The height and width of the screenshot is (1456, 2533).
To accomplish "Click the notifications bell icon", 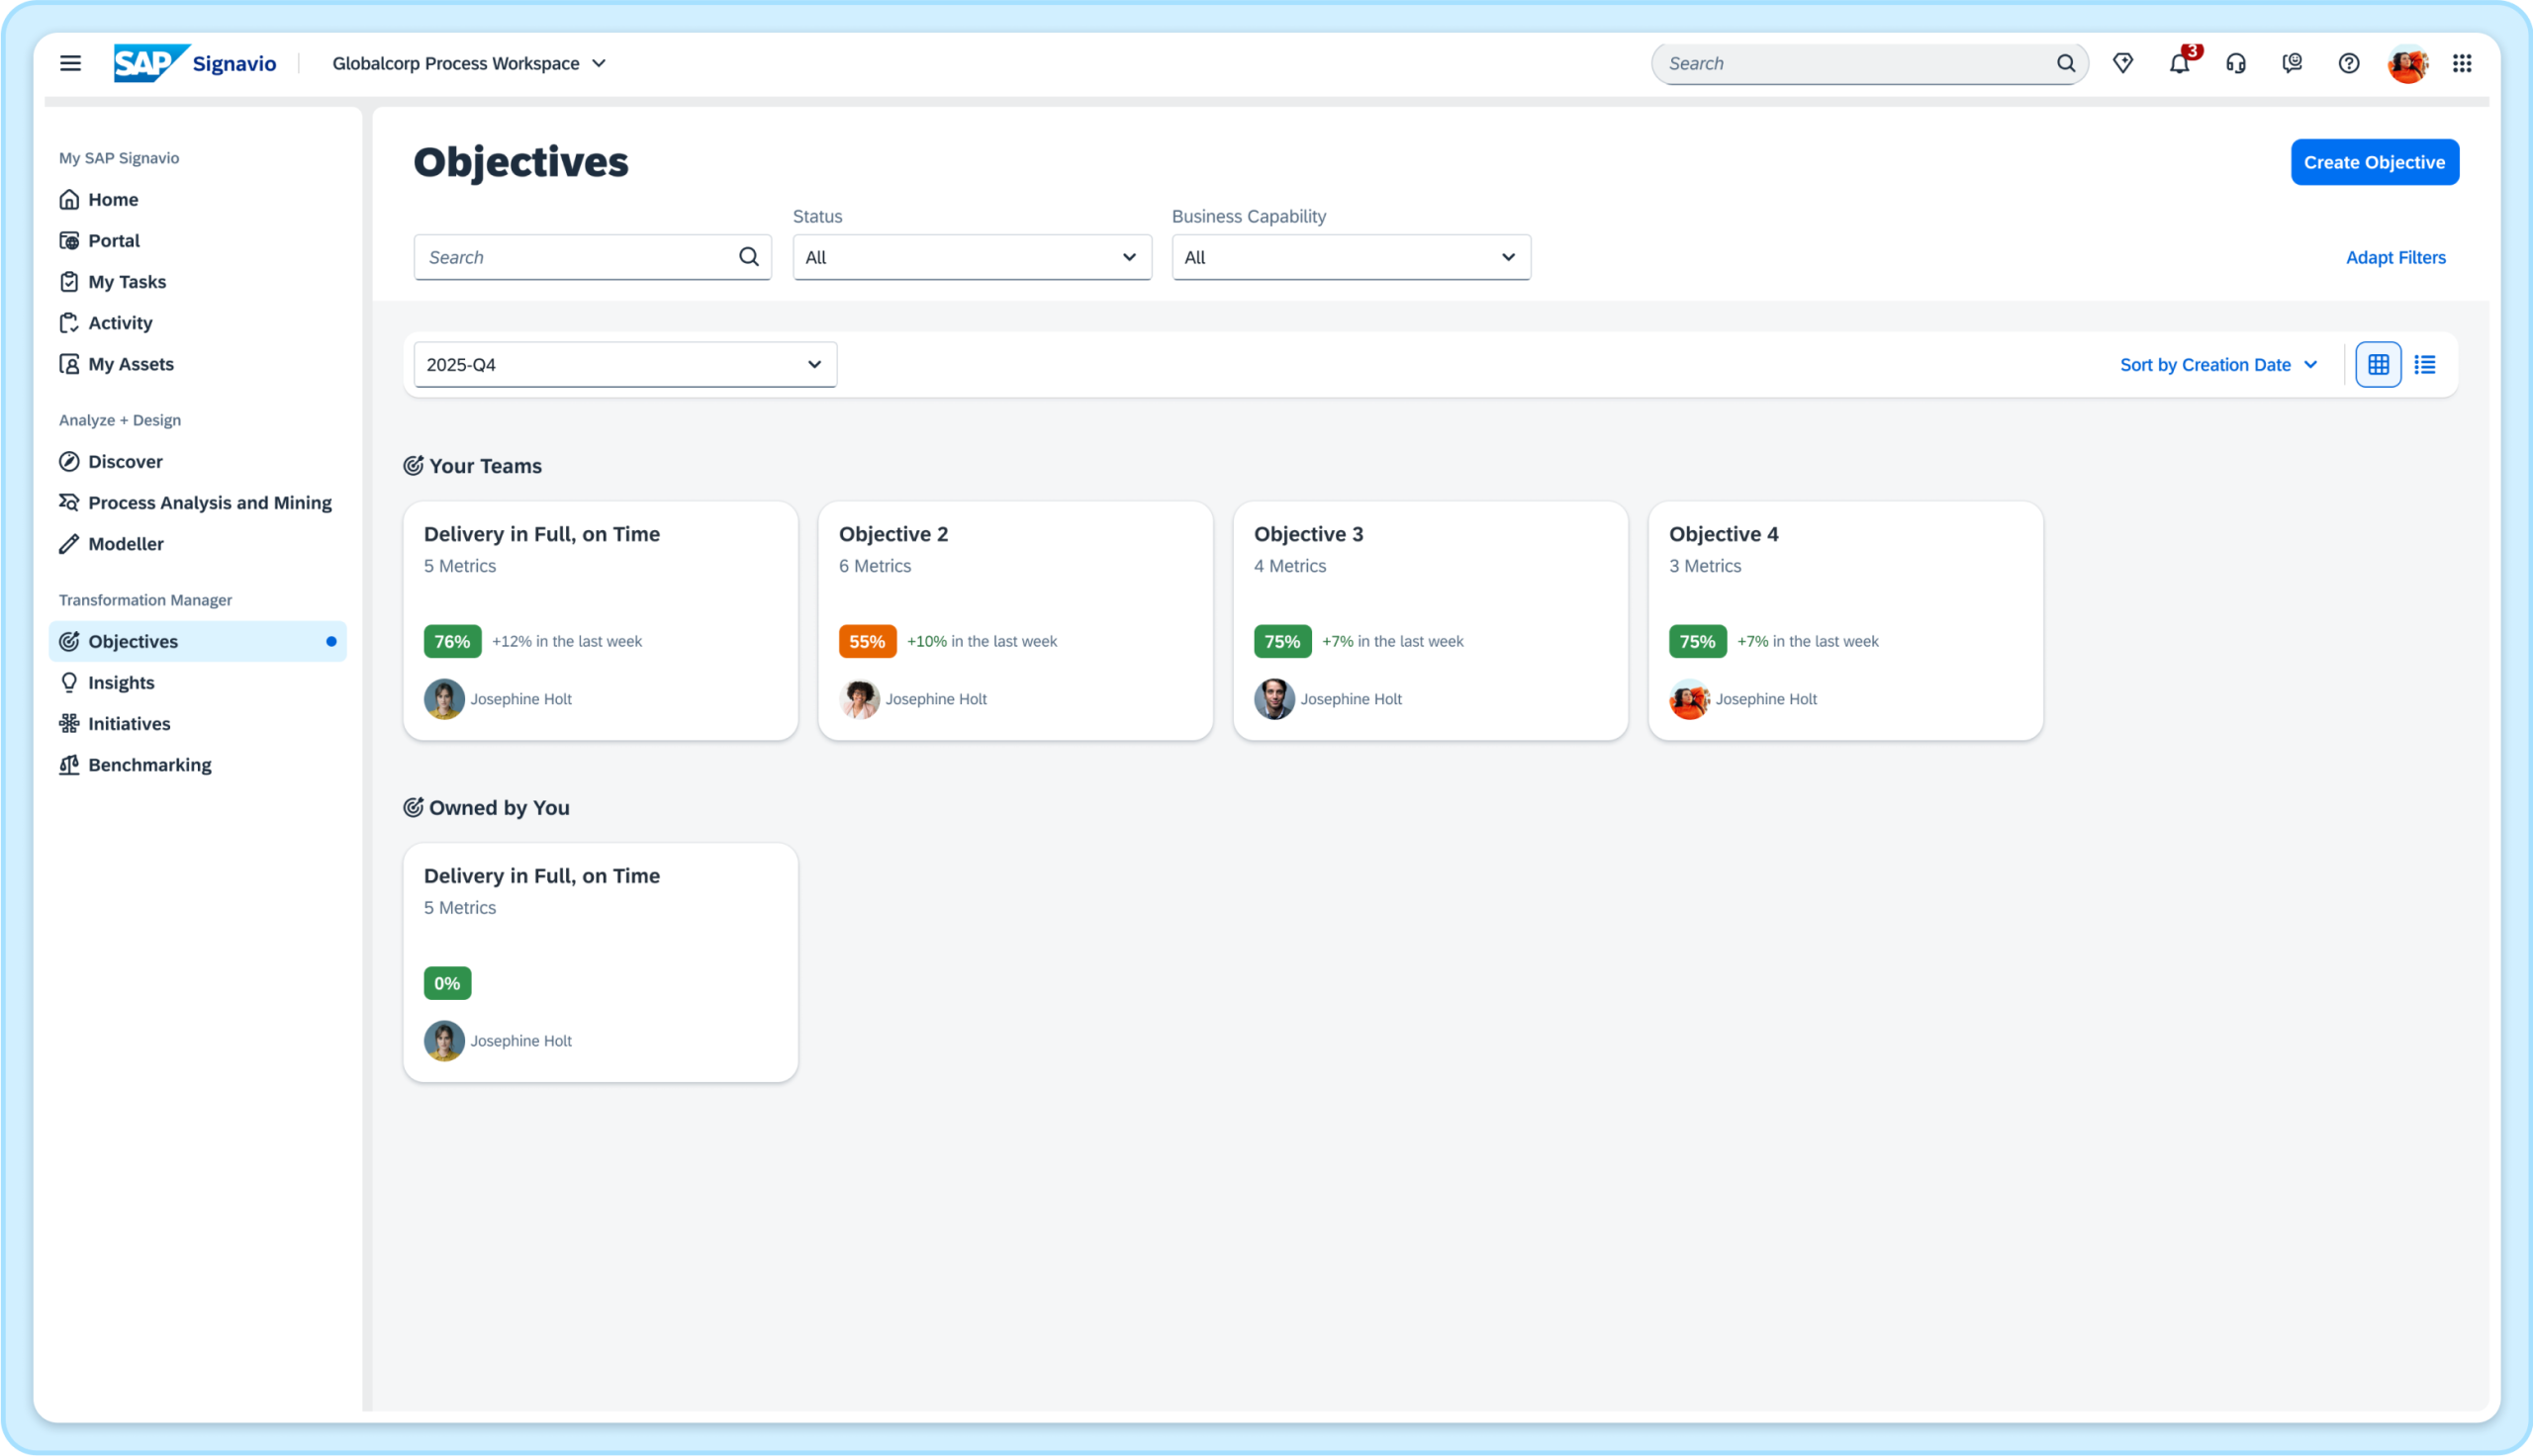I will click(x=2179, y=63).
